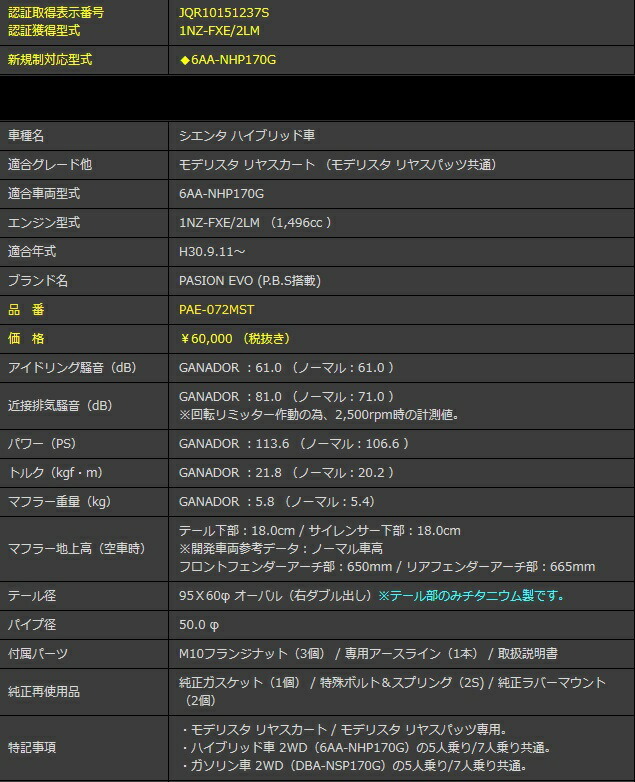Click the 純正再使用品 label
Viewport: 635px width, 782px height.
(x=44, y=691)
